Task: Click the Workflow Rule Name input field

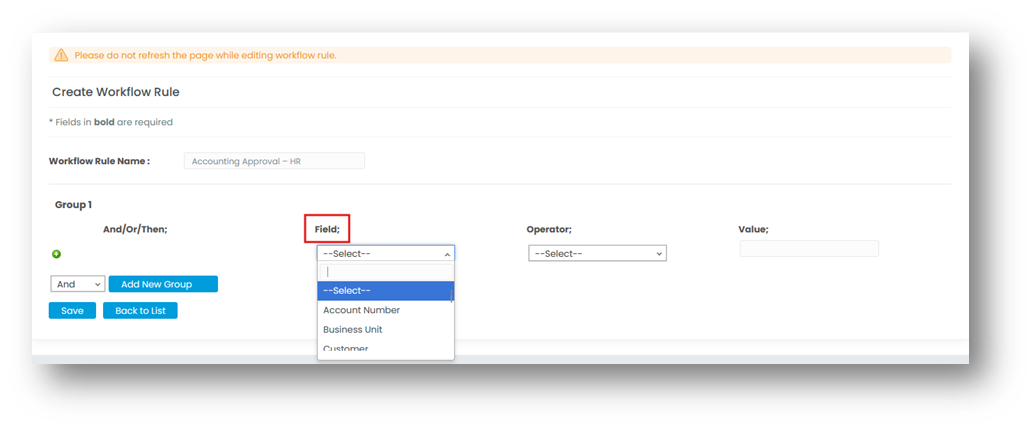Action: click(x=274, y=161)
